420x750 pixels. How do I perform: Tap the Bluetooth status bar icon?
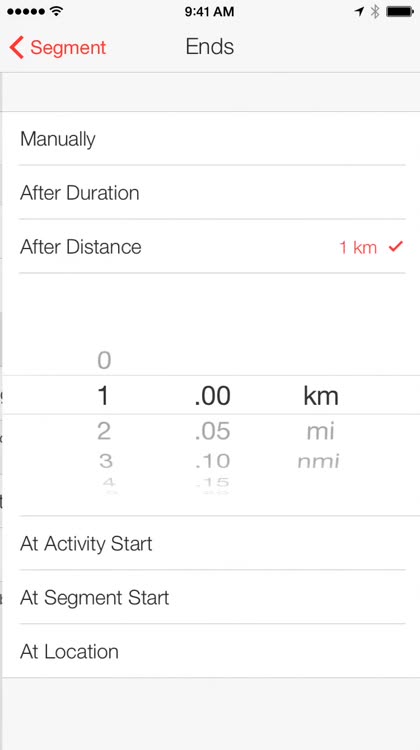pos(375,11)
